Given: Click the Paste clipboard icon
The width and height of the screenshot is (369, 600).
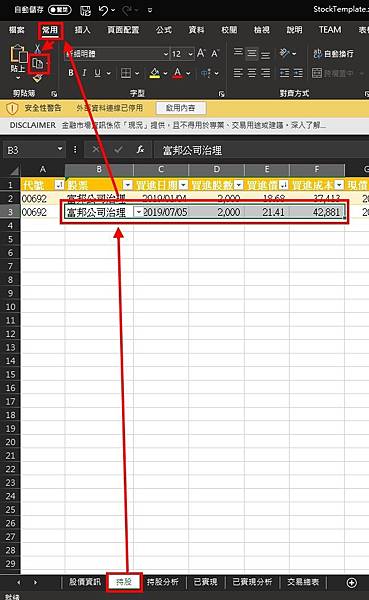Looking at the screenshot, I should click(x=18, y=54).
